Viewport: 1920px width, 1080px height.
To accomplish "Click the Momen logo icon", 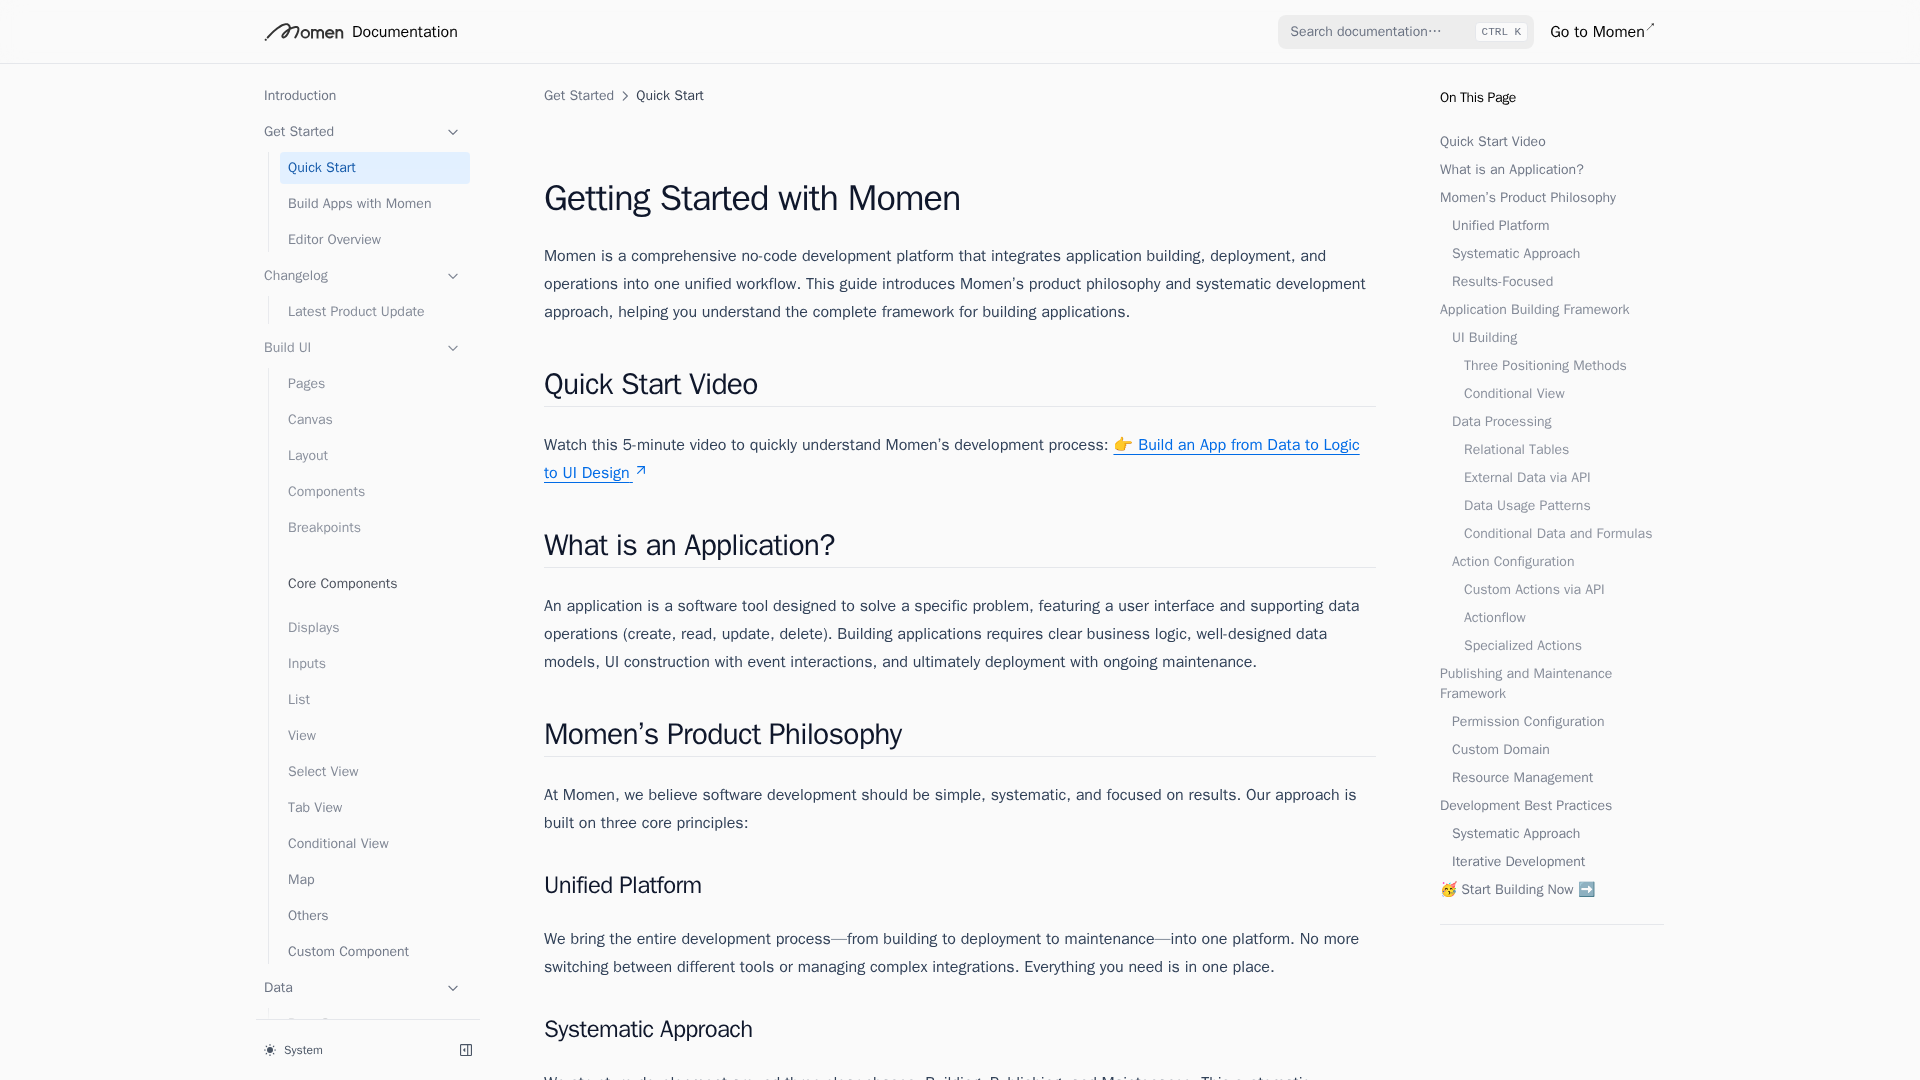I will [303, 32].
